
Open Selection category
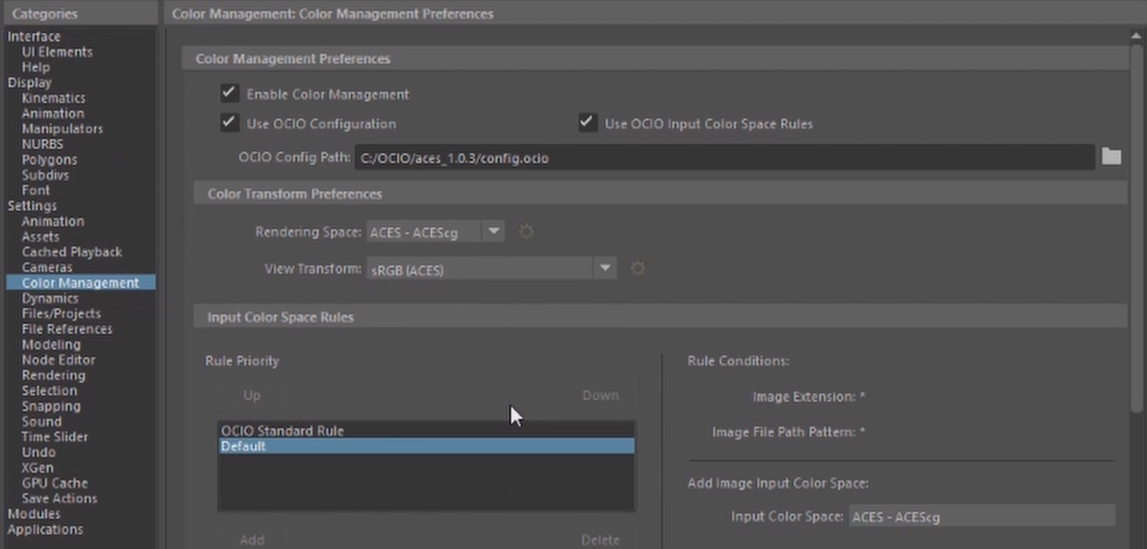[x=49, y=390]
